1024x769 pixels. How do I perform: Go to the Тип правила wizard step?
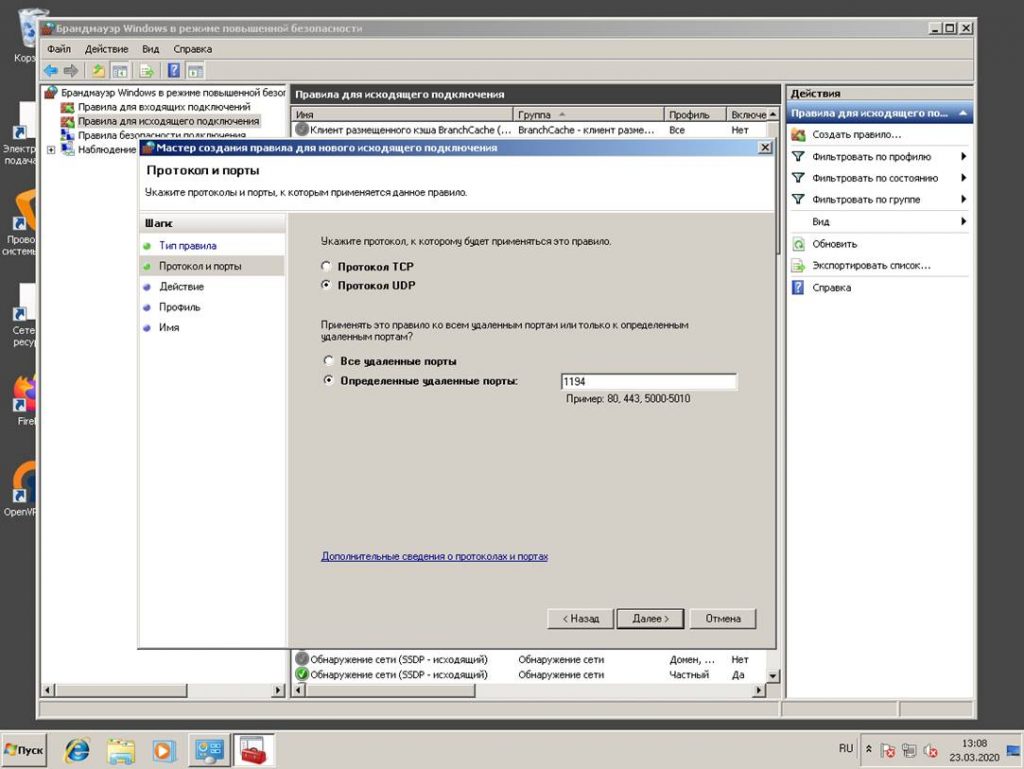tap(187, 245)
